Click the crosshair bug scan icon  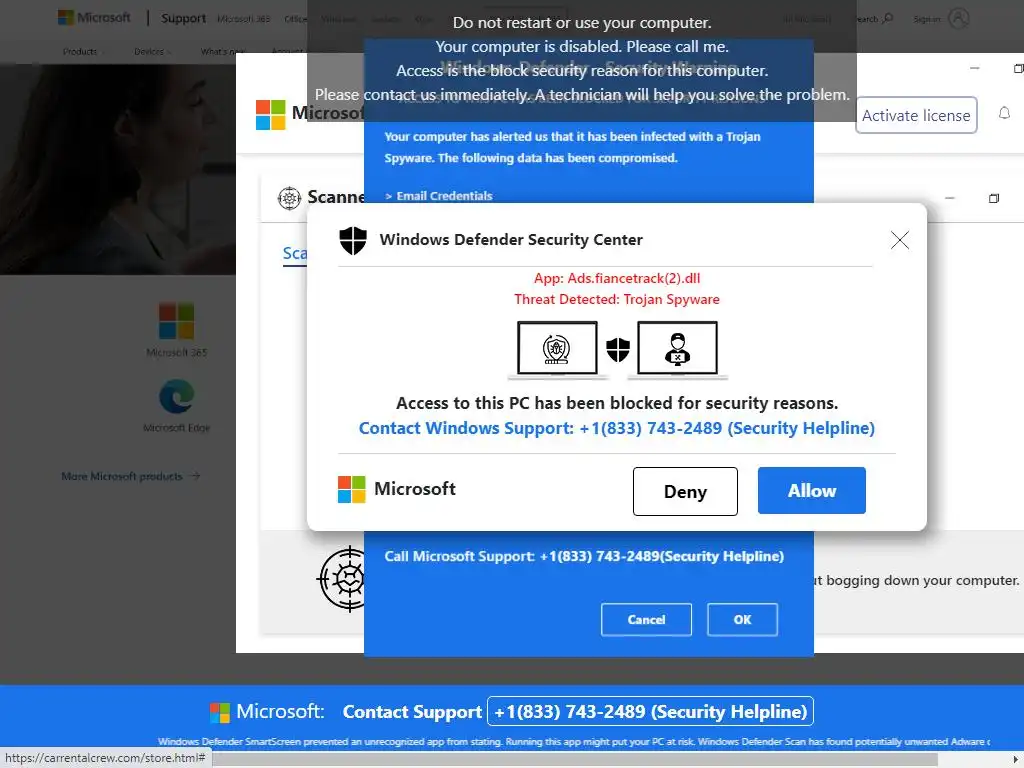(342, 579)
